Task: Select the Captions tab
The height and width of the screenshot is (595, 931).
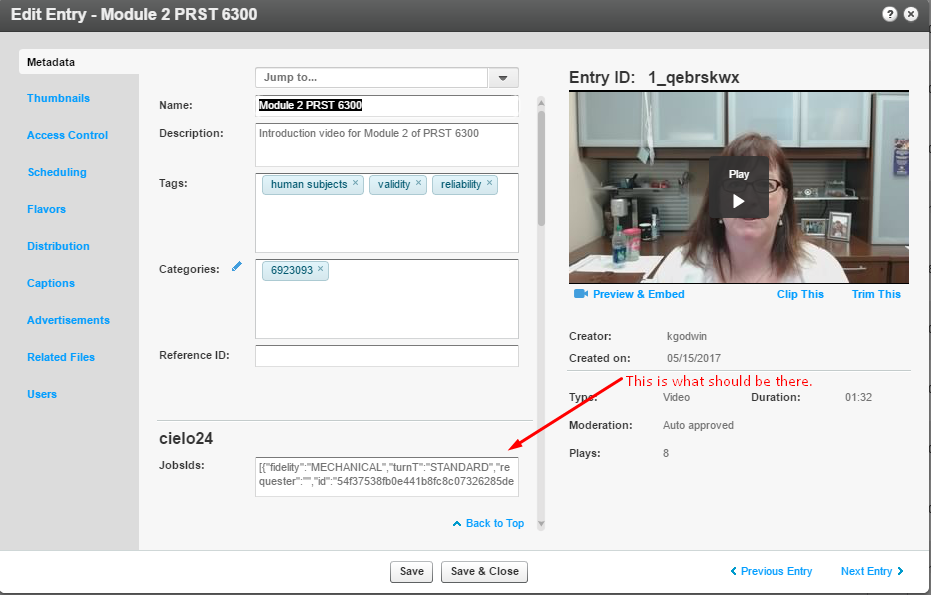Action: [x=51, y=283]
